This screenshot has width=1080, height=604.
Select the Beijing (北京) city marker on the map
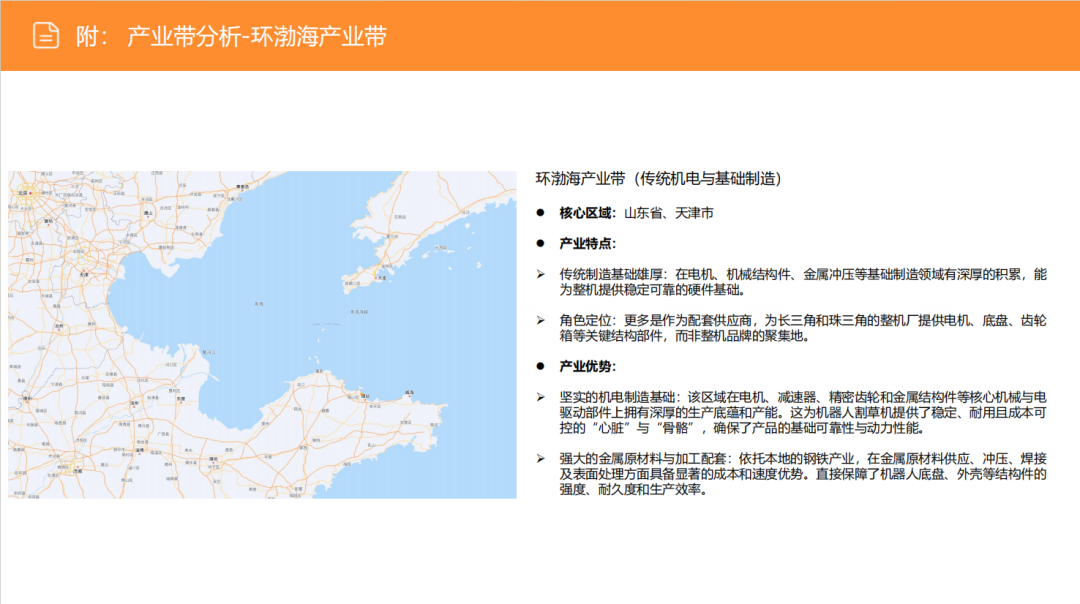click(x=27, y=194)
